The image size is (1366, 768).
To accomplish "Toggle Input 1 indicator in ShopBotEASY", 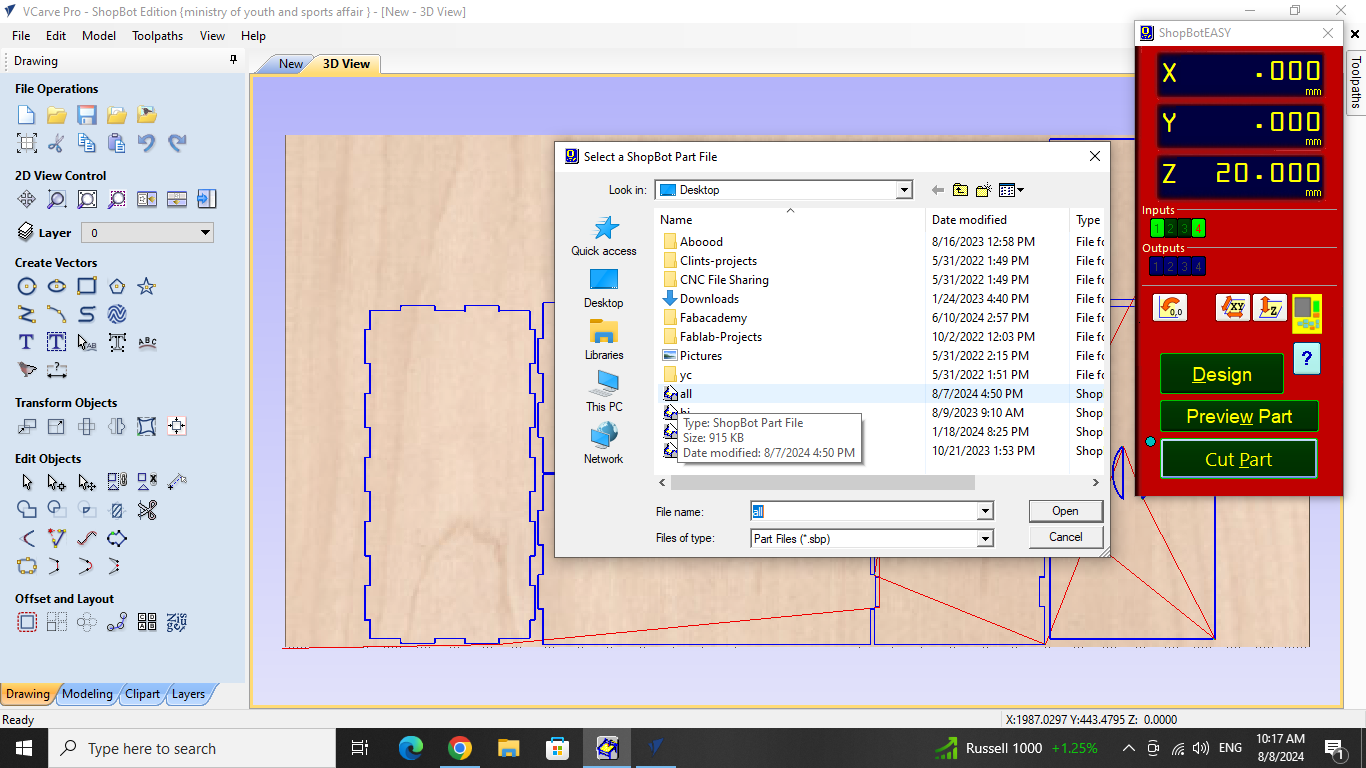I will [x=1157, y=228].
